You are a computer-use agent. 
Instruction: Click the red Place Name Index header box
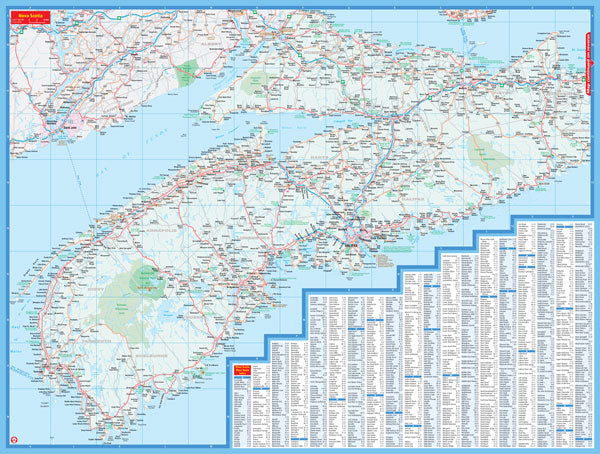242,370
